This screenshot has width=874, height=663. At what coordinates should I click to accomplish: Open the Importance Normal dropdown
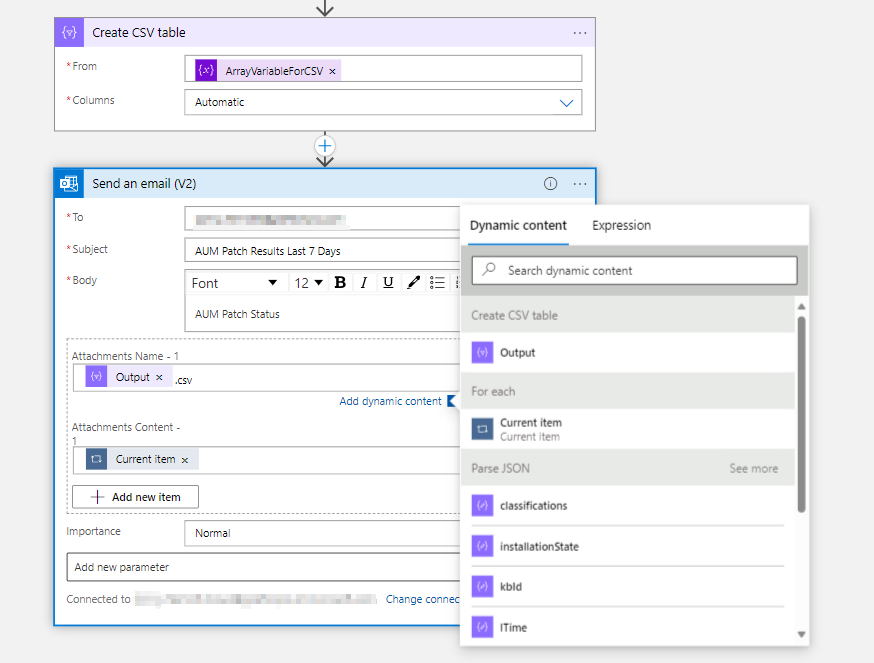pos(322,533)
